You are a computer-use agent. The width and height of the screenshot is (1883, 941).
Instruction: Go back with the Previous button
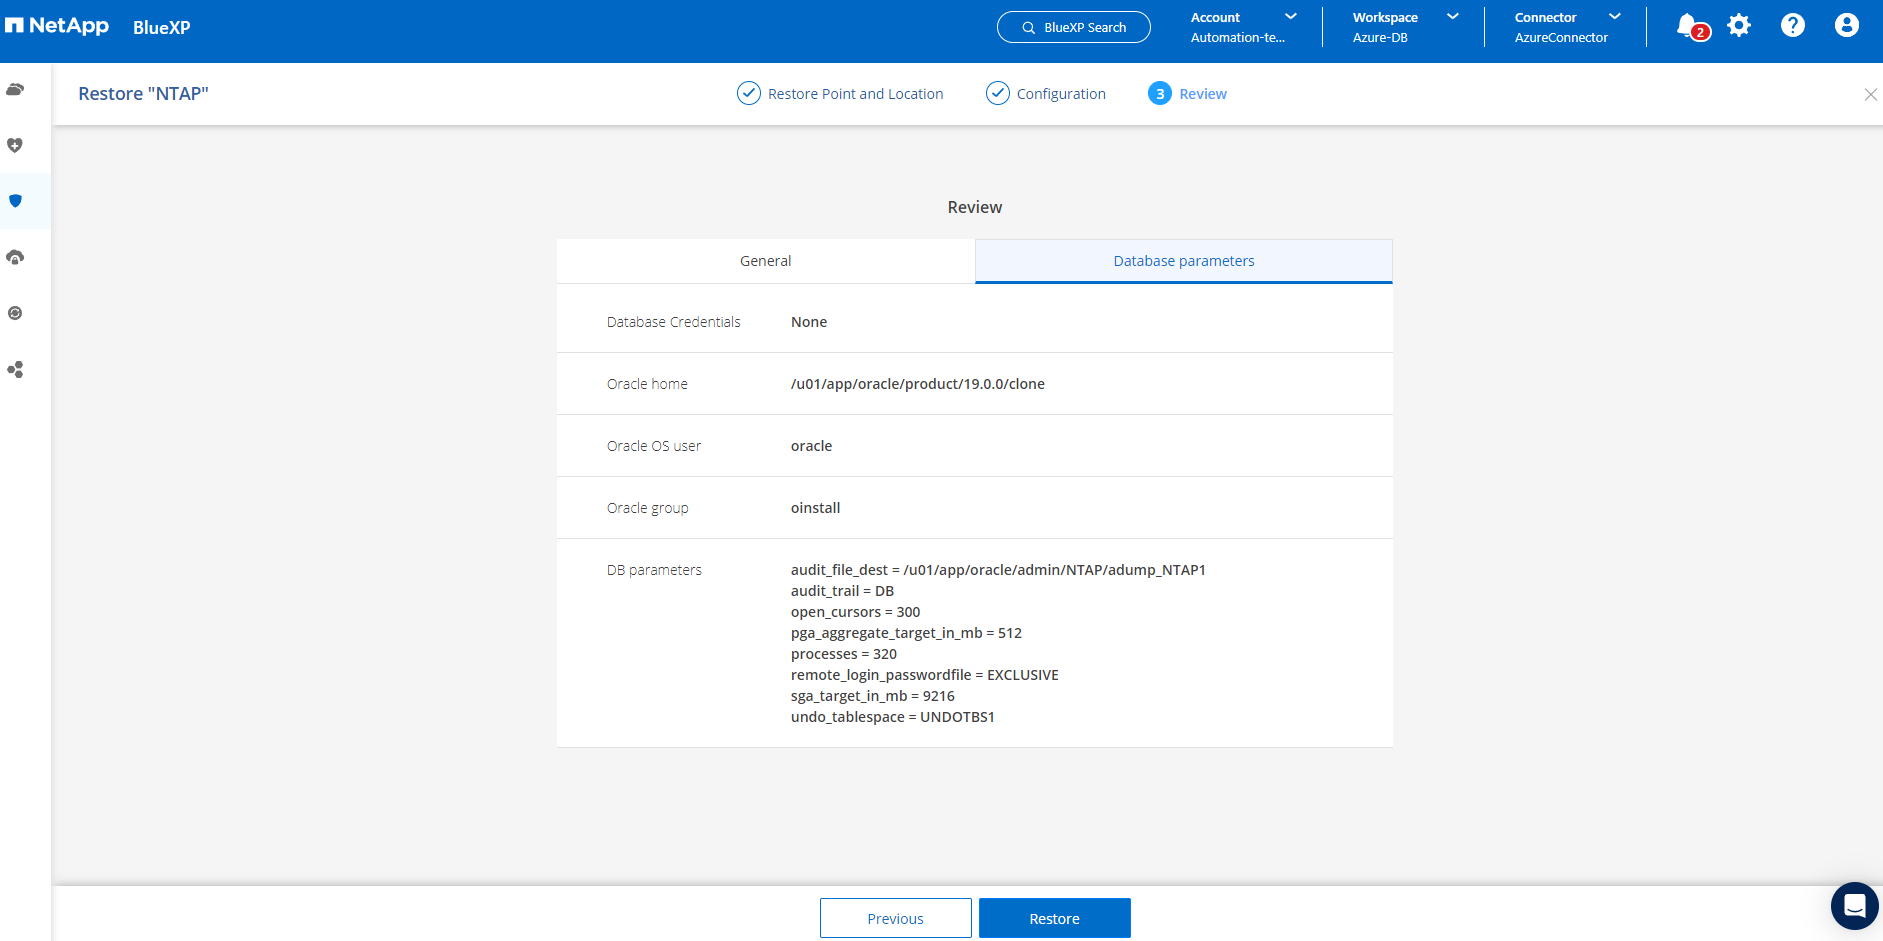click(895, 918)
